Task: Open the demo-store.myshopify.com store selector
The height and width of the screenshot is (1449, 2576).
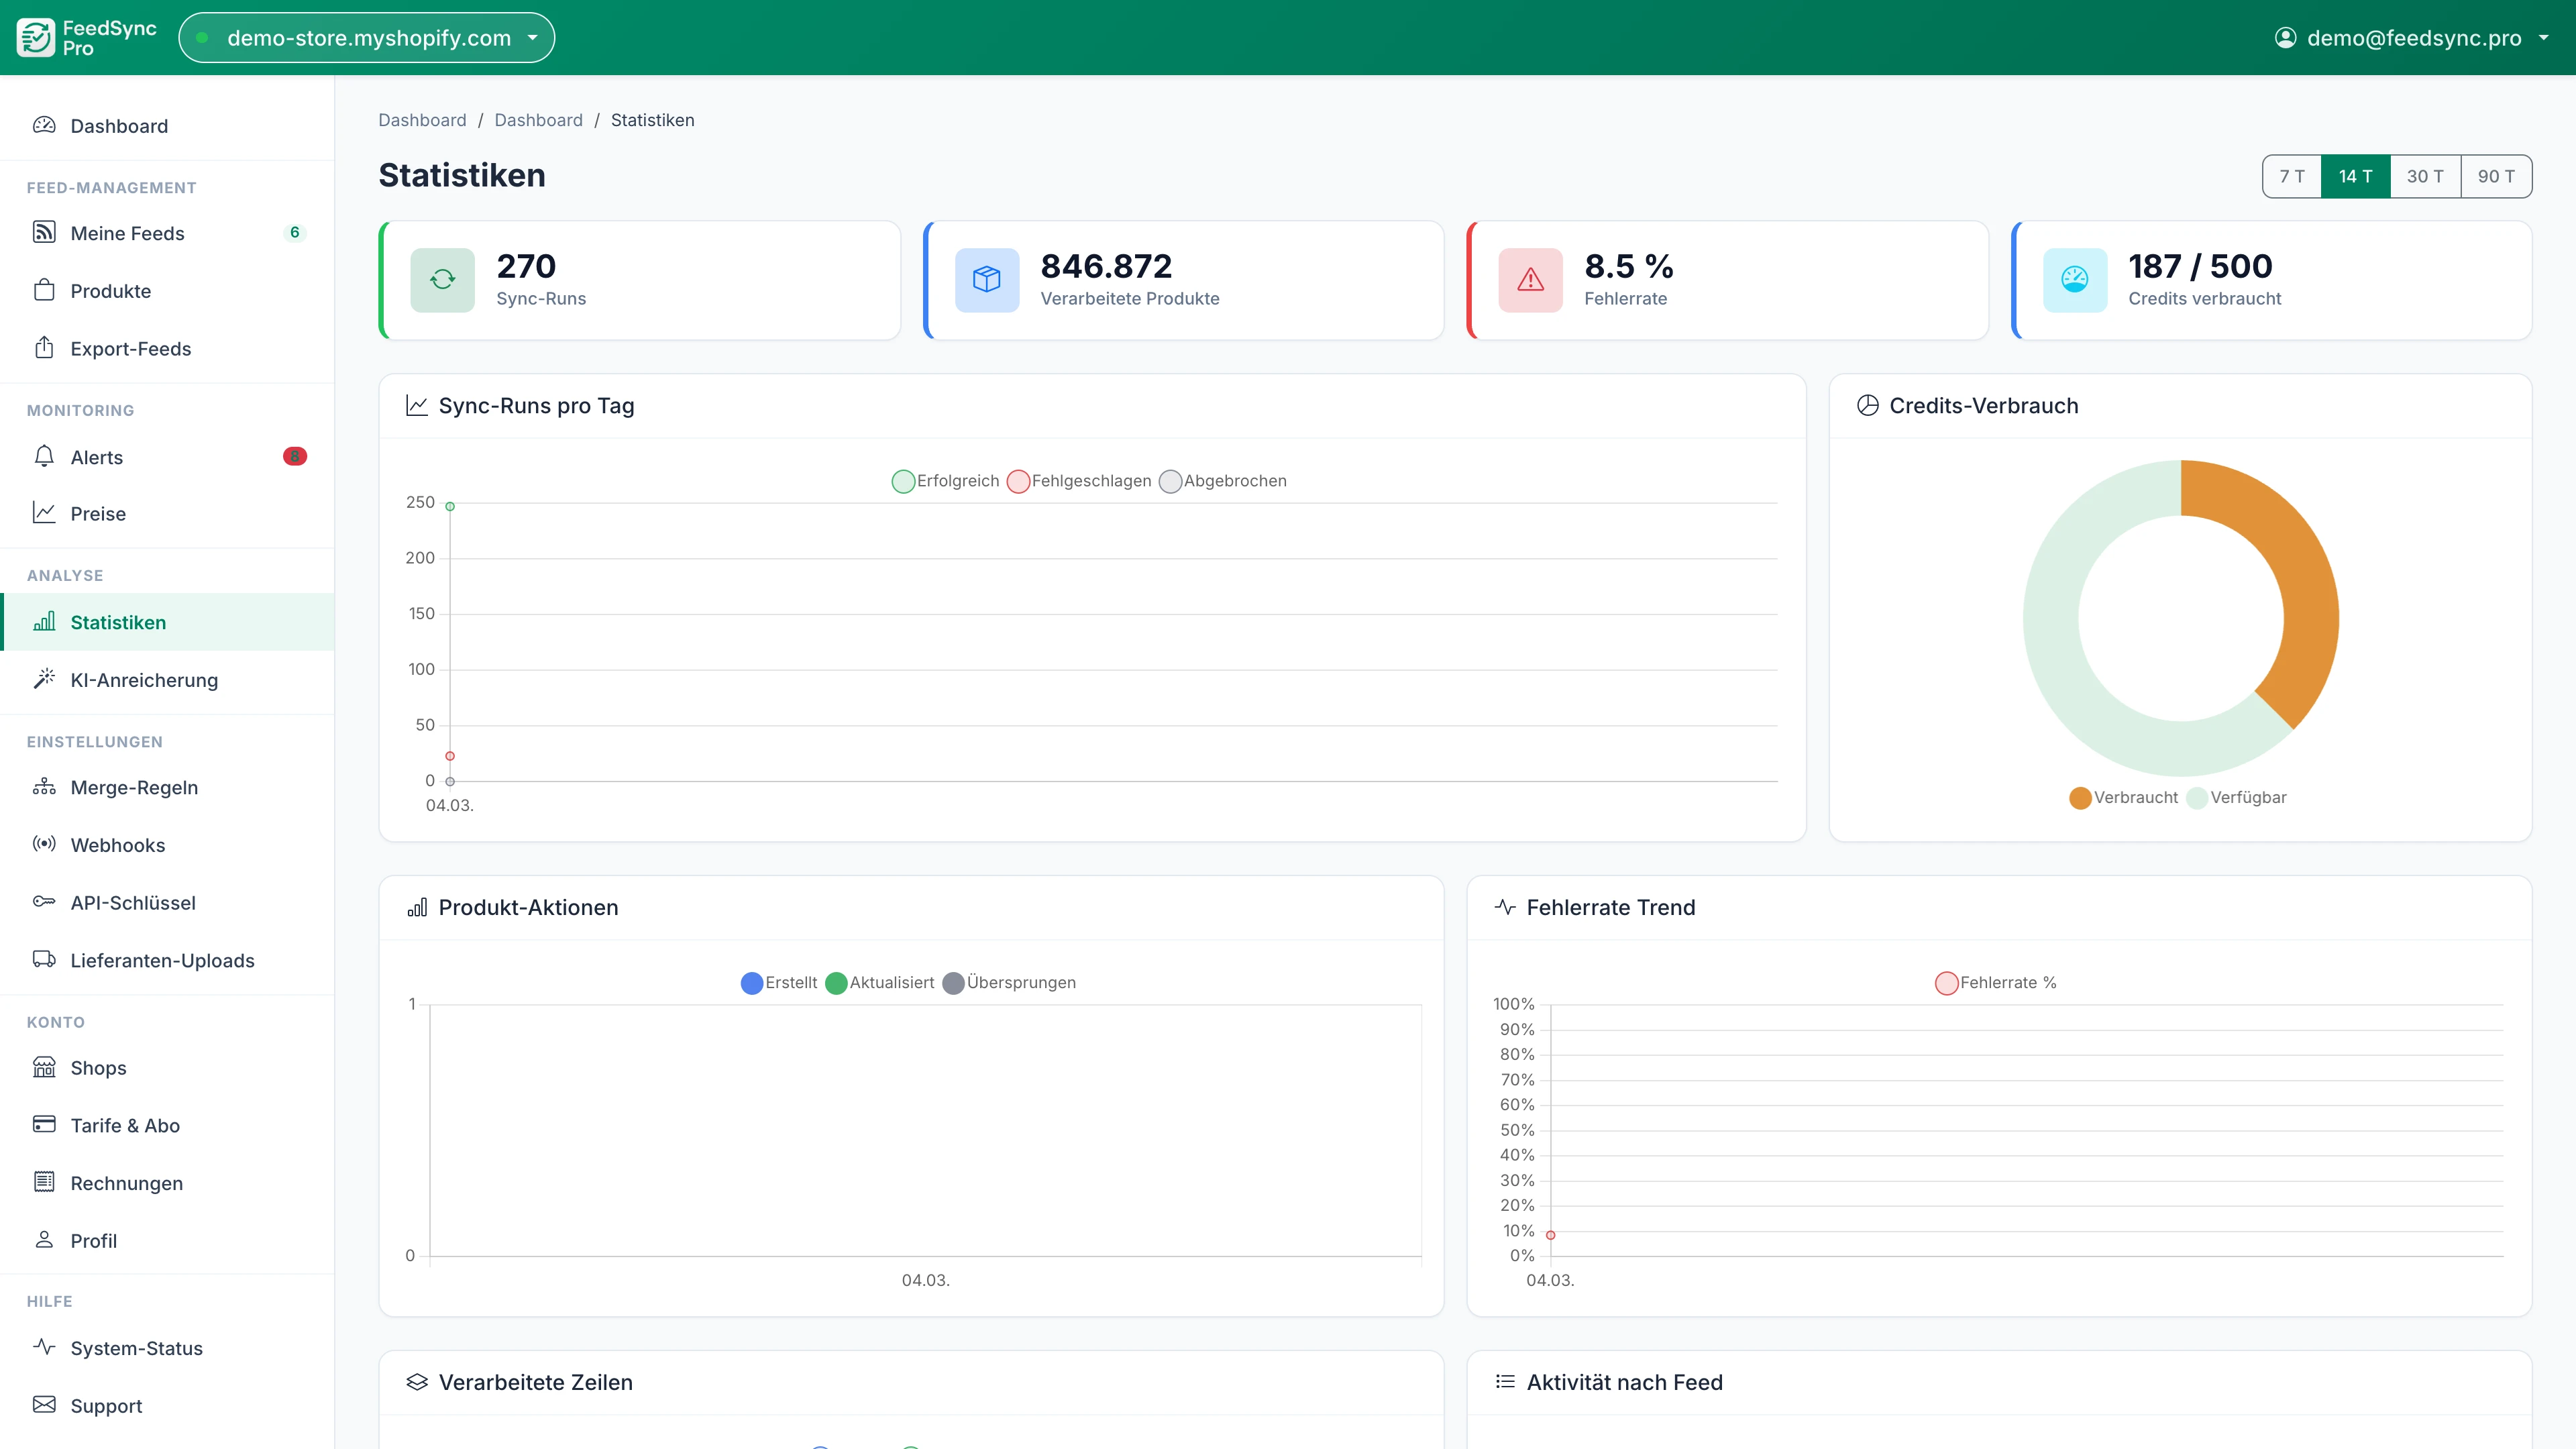Action: click(366, 37)
